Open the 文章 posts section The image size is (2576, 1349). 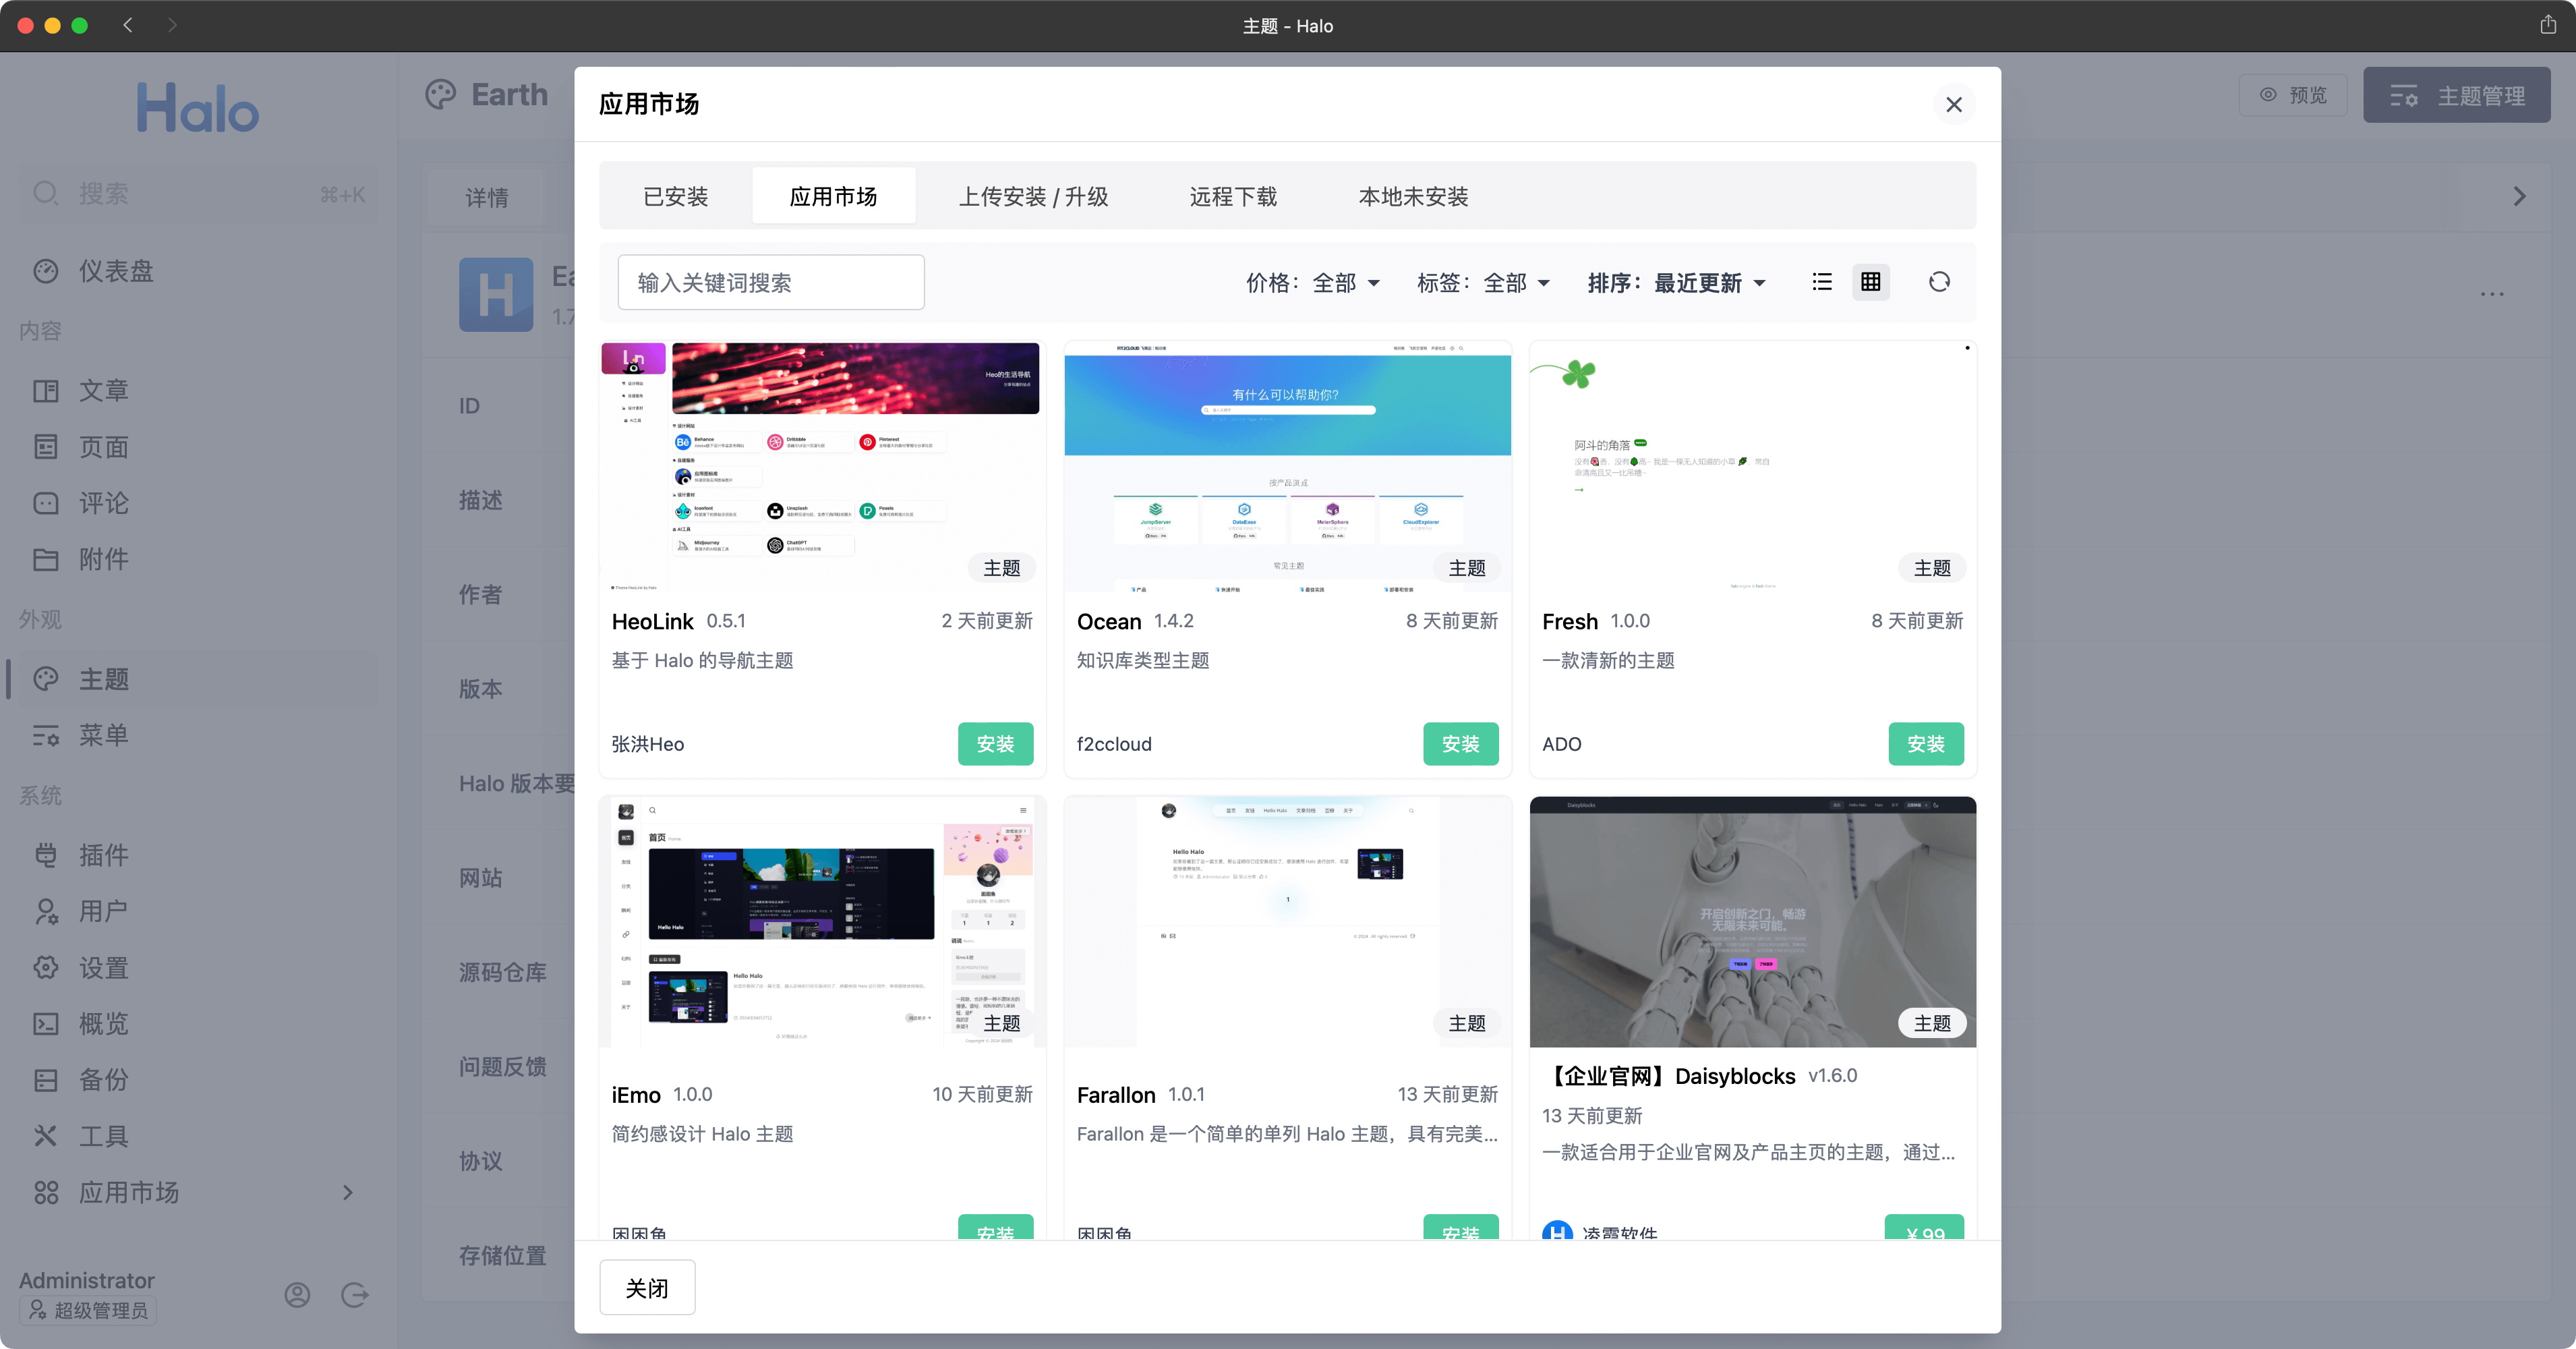tap(104, 390)
